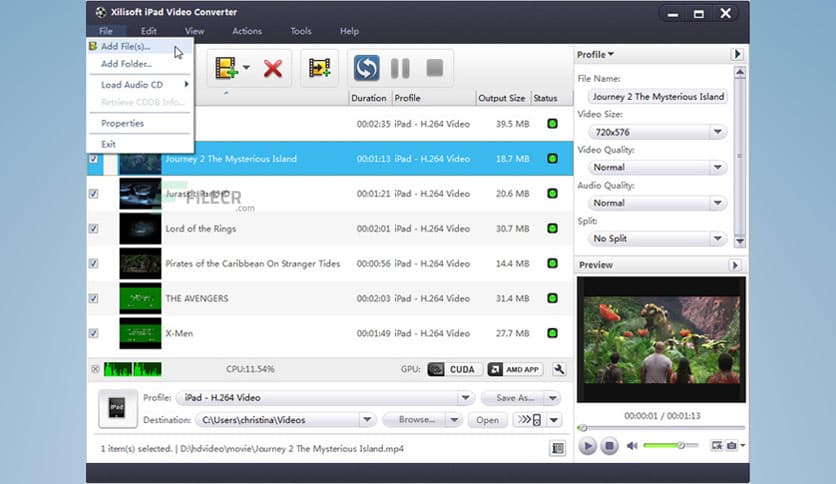836x484 pixels.
Task: Stop conversion using the square stop icon
Action: [x=435, y=68]
